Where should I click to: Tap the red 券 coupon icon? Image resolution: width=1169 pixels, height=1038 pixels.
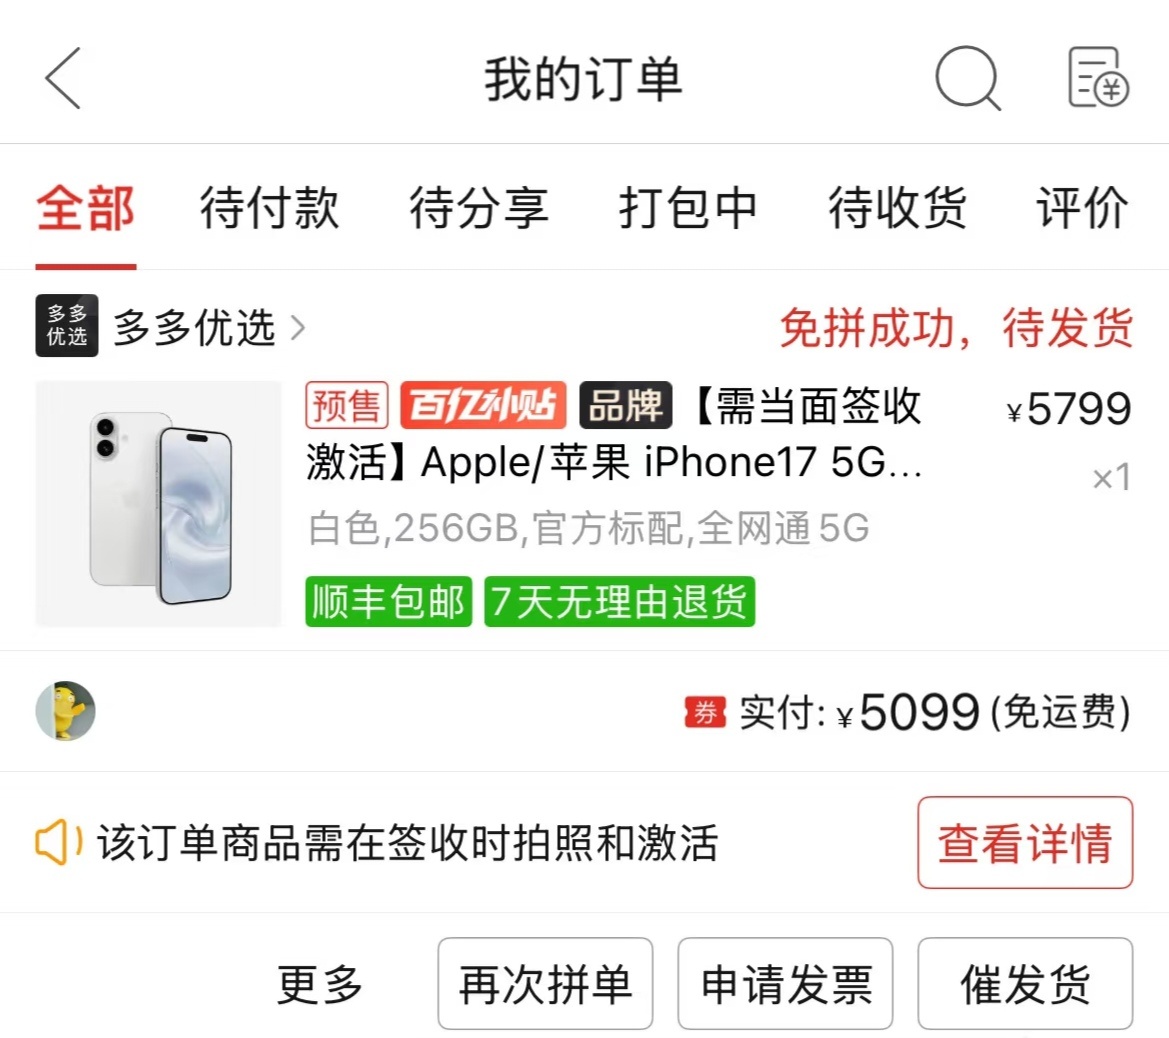coord(705,712)
